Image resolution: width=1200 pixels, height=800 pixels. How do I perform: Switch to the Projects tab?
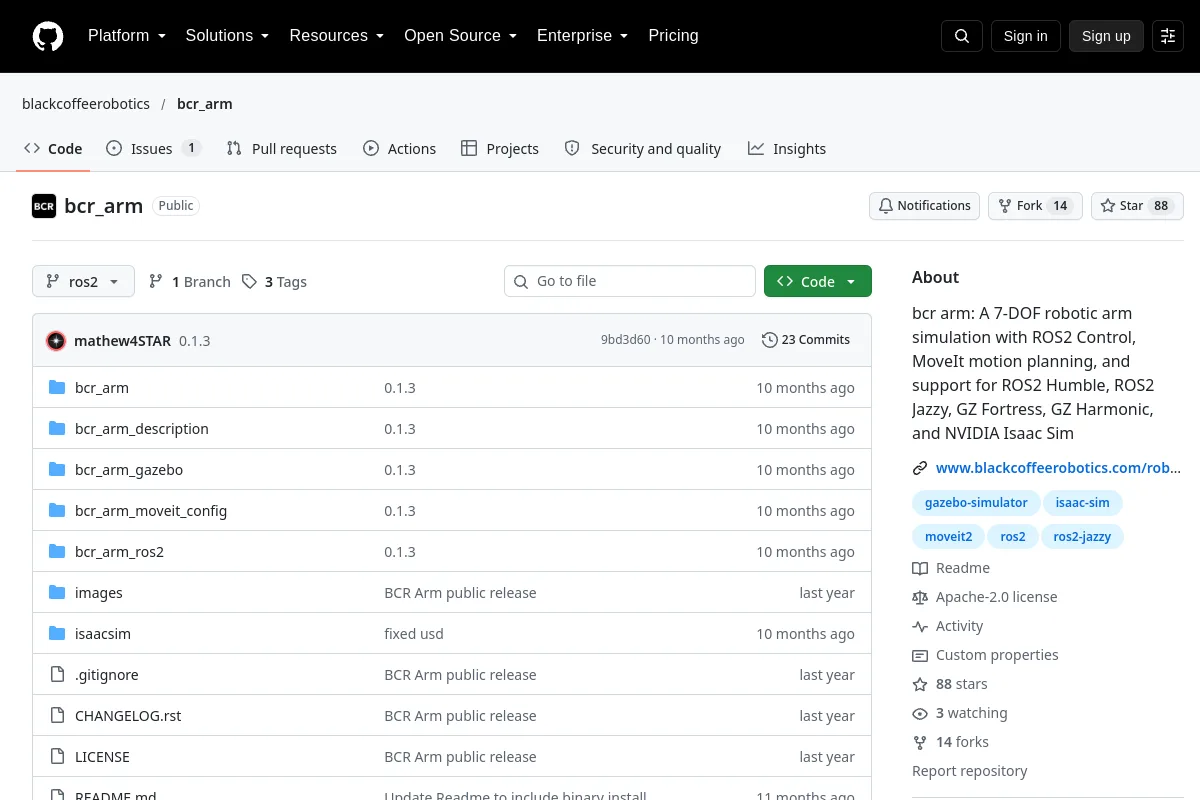(500, 148)
